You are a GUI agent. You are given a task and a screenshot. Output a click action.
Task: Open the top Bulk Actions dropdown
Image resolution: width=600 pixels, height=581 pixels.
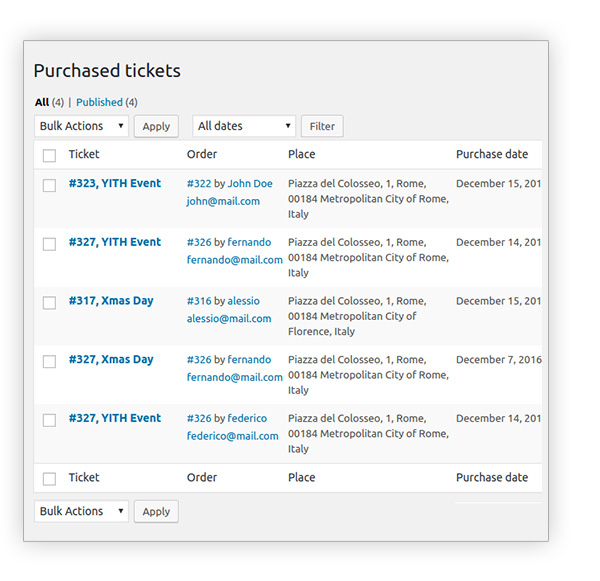pyautogui.click(x=81, y=126)
